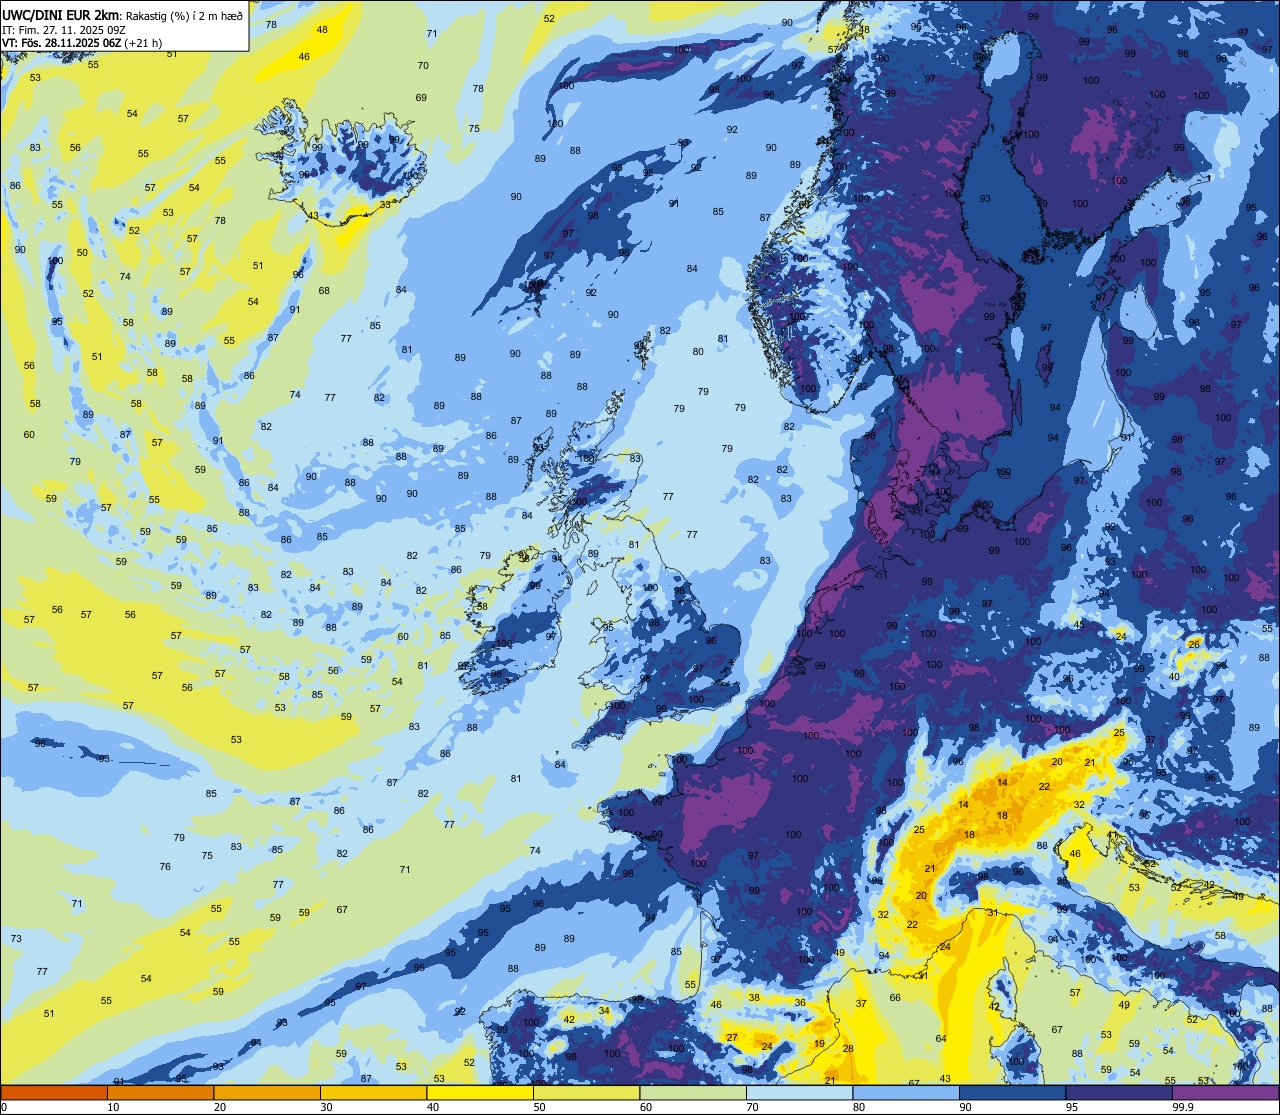The height and width of the screenshot is (1115, 1280).
Task: Click the yellow-green 50–60 legend segment
Action: click(x=586, y=1092)
